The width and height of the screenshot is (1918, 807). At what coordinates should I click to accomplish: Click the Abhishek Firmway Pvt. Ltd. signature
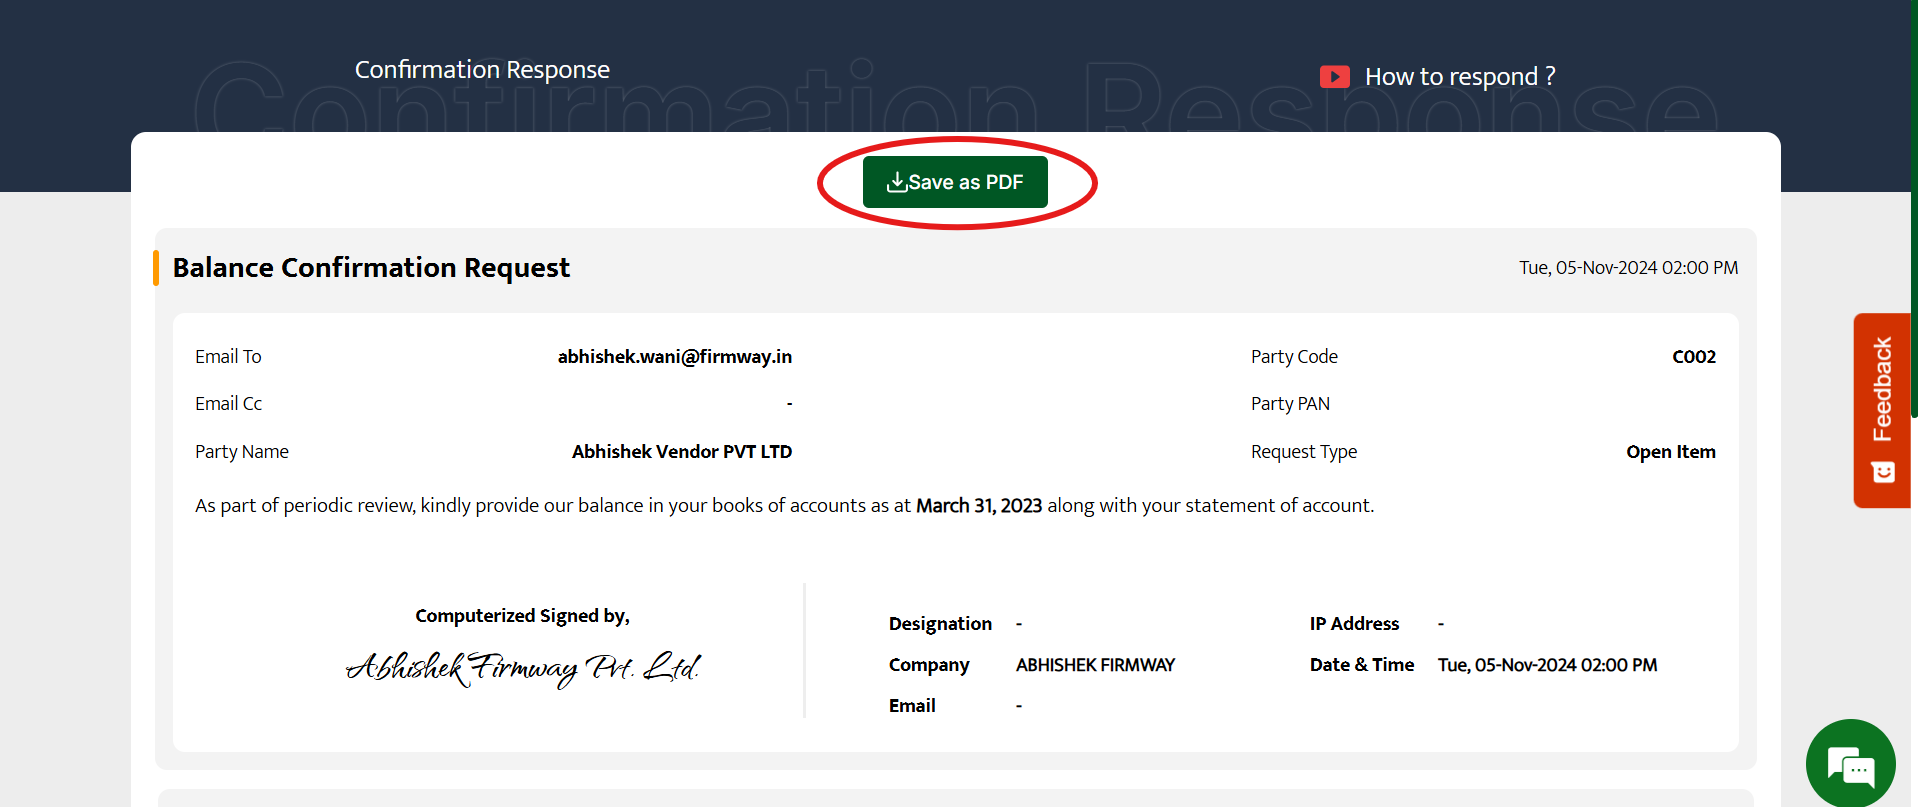click(x=522, y=668)
